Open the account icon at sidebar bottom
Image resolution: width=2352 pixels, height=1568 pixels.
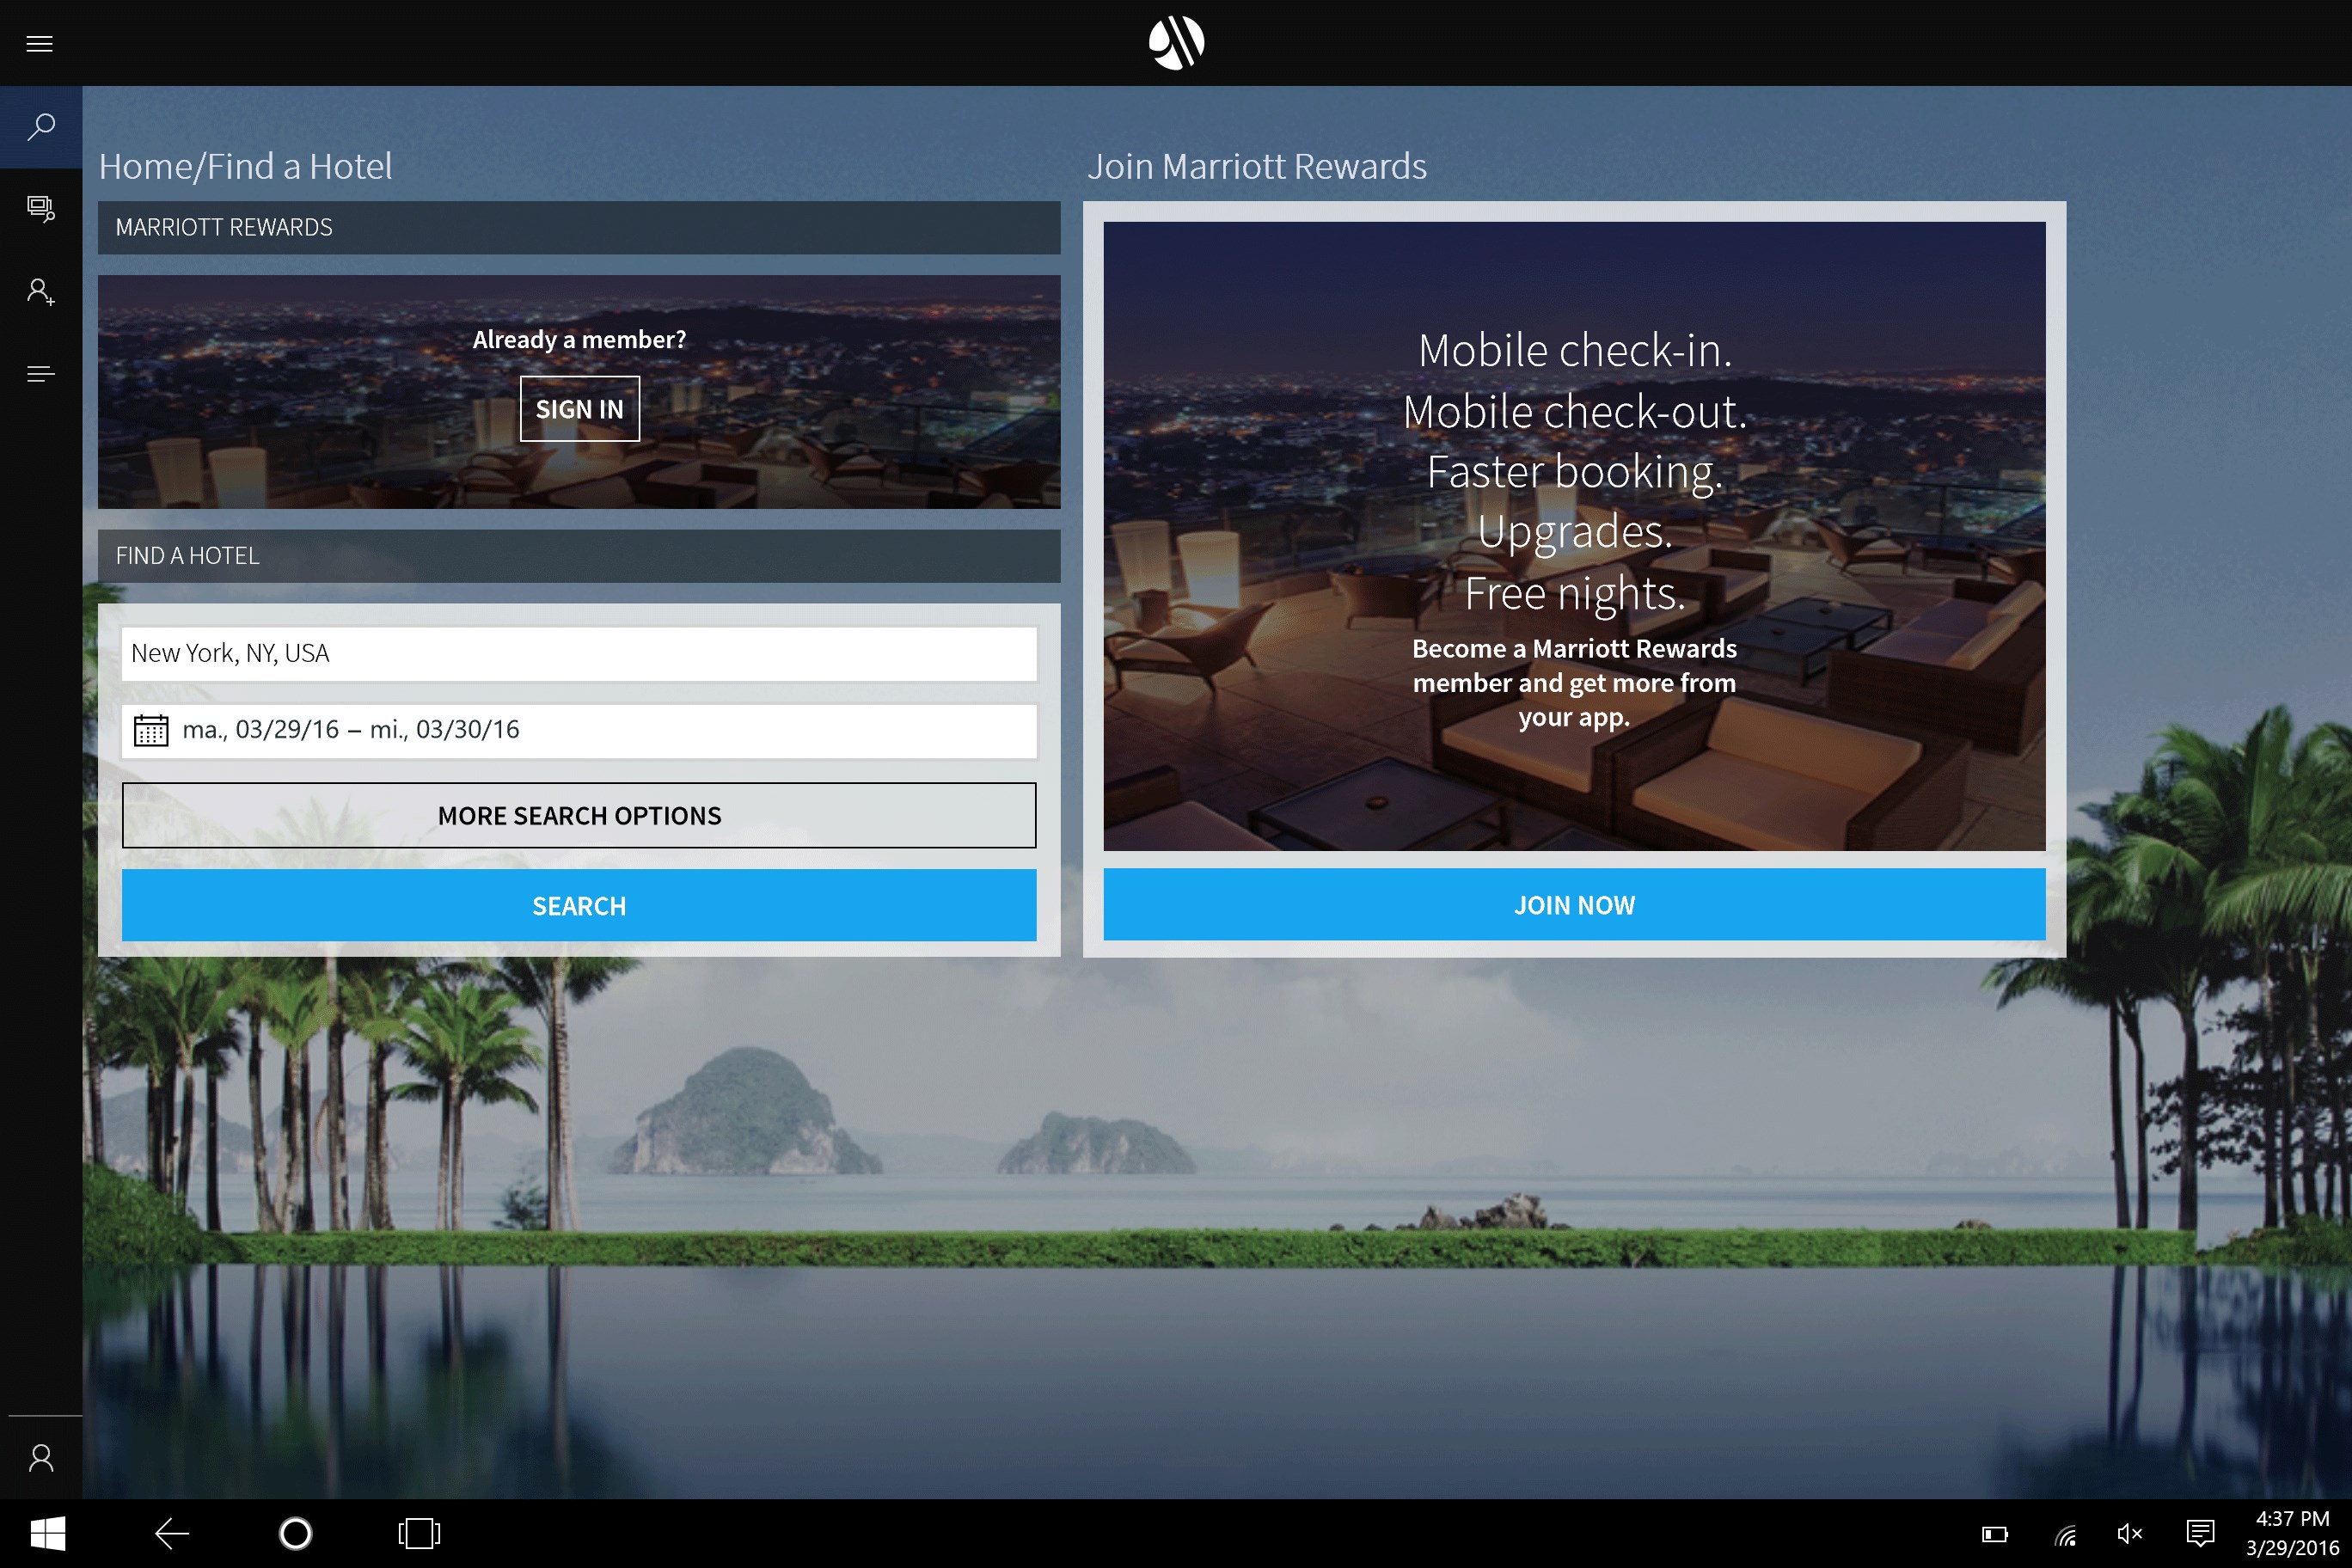coord(41,1458)
